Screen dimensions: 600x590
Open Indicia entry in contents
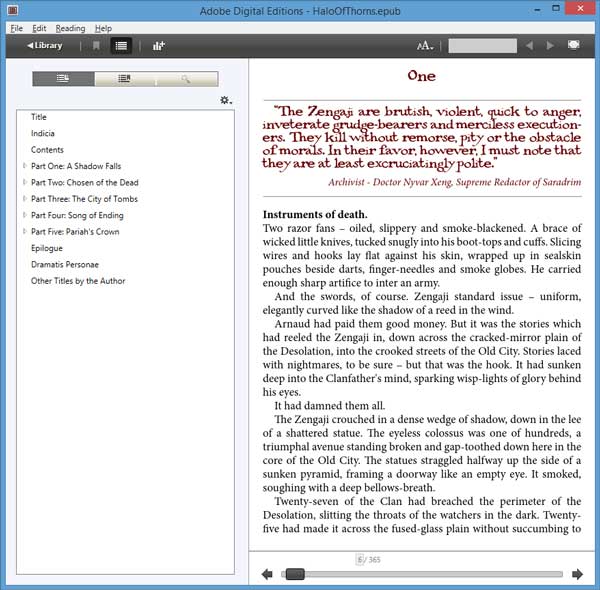[x=42, y=133]
